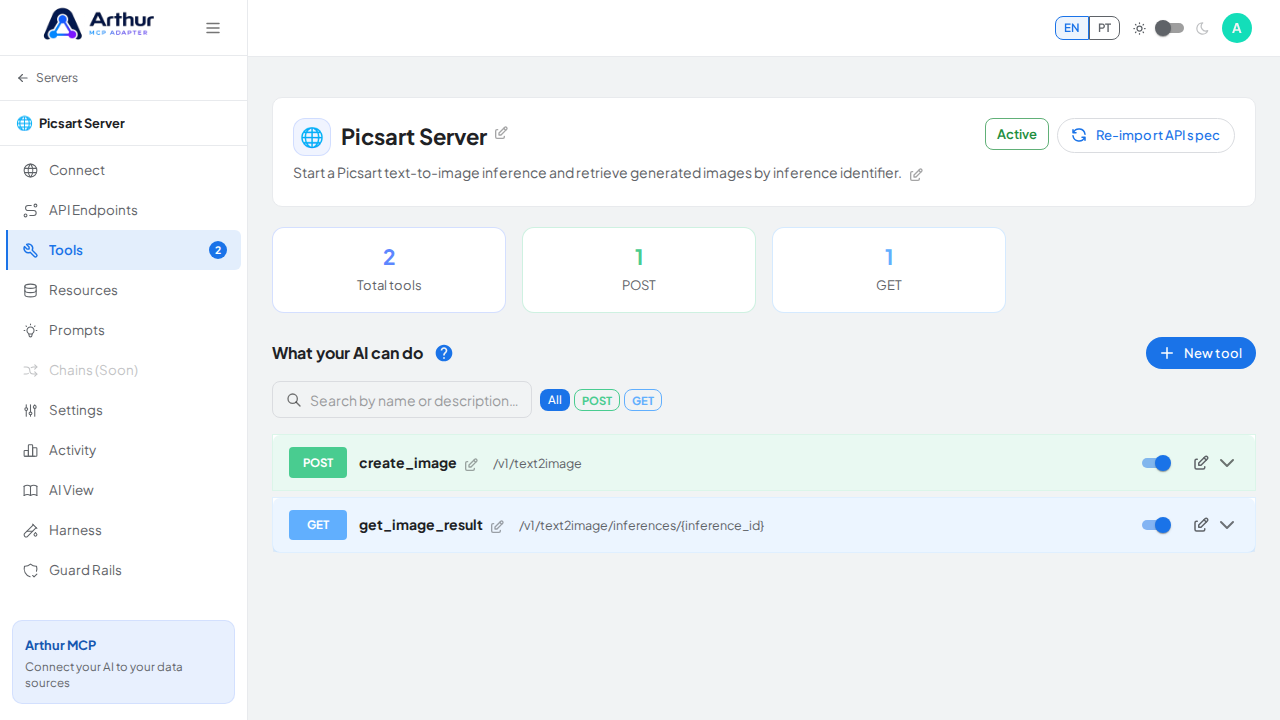1280x720 pixels.
Task: Open Prompts in the sidebar
Action: (123, 330)
